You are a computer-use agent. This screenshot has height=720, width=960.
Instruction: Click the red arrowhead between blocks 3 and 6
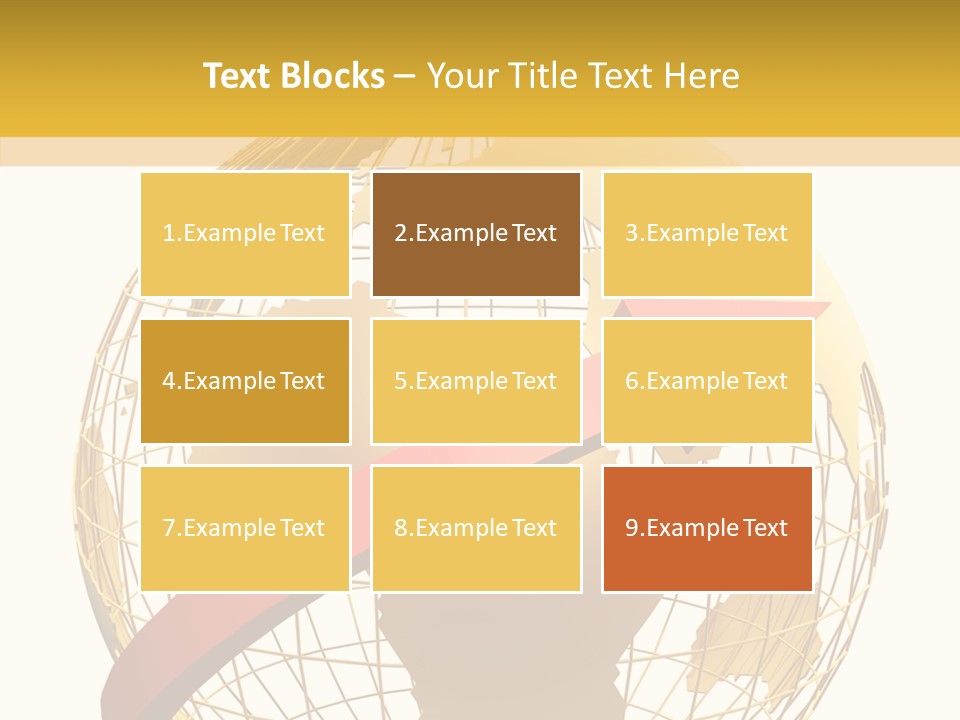click(x=790, y=308)
